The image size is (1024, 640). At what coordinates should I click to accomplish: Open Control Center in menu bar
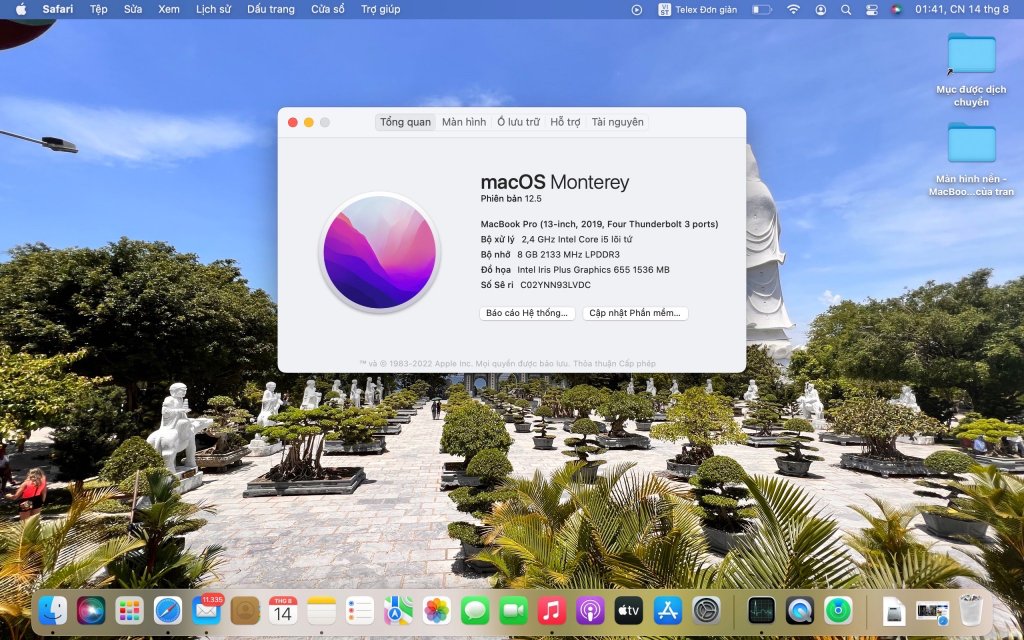coord(871,9)
